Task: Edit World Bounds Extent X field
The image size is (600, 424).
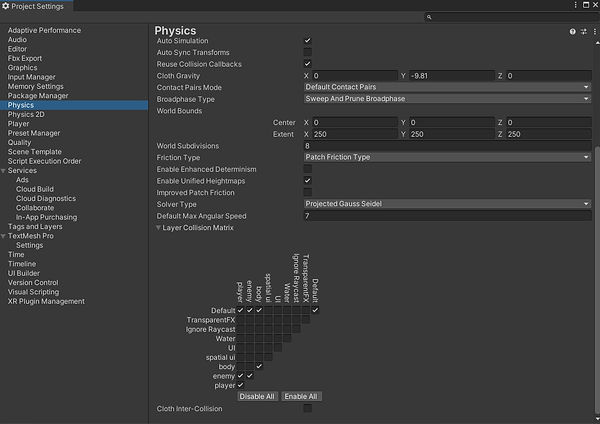Action: [354, 134]
